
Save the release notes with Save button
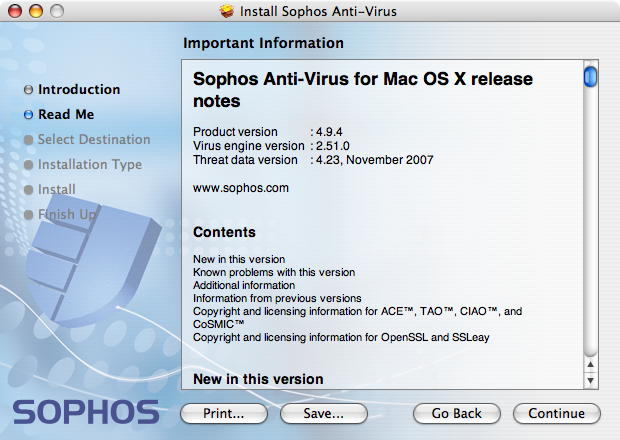[x=324, y=413]
